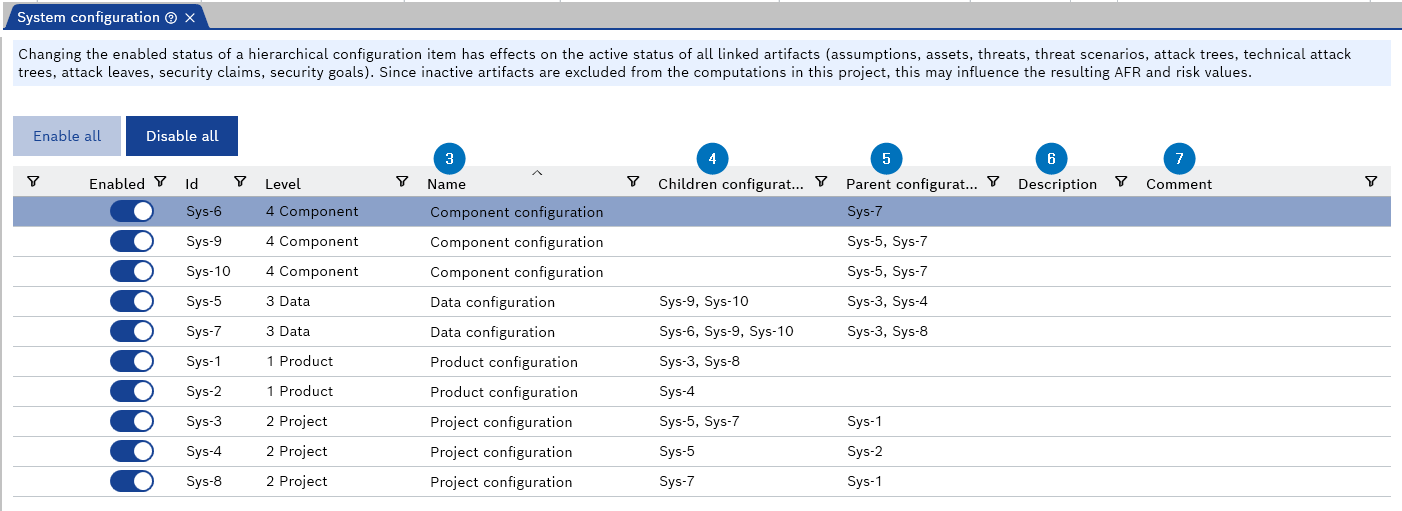1402x511 pixels.
Task: Select the Sys-8 Project configuration row
Action: point(500,481)
